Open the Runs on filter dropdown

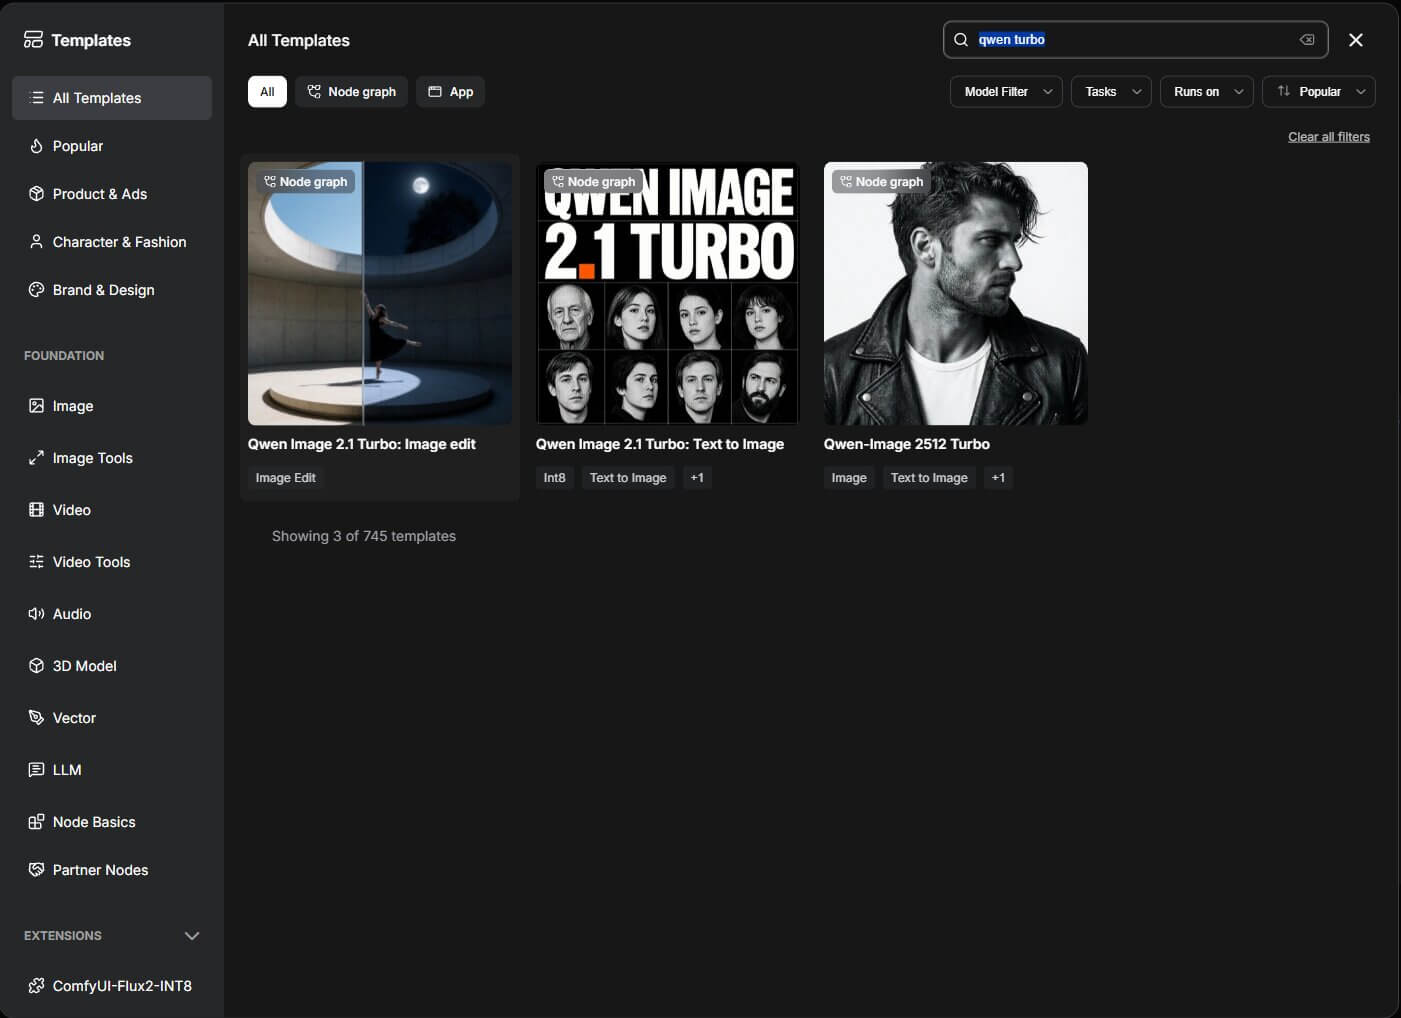1206,92
